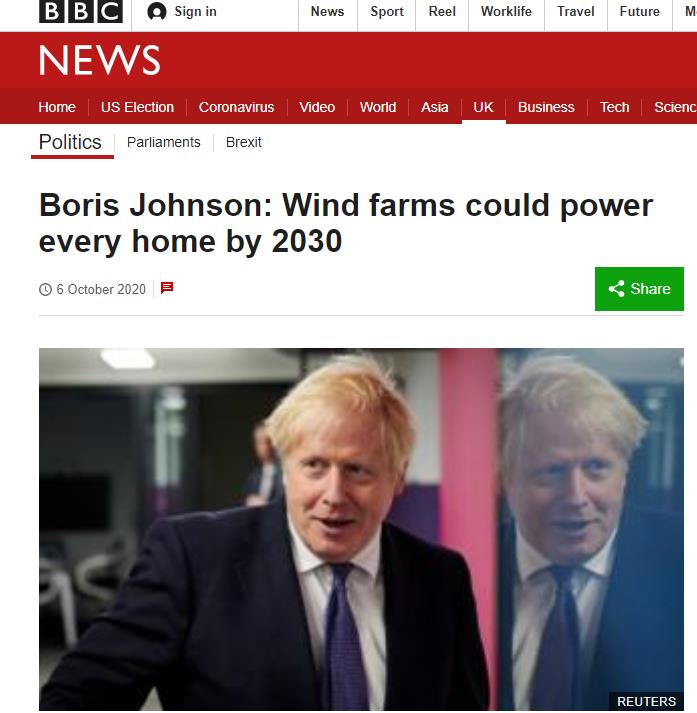
Task: Click the Parliaments sub-navigation link
Action: 164,142
